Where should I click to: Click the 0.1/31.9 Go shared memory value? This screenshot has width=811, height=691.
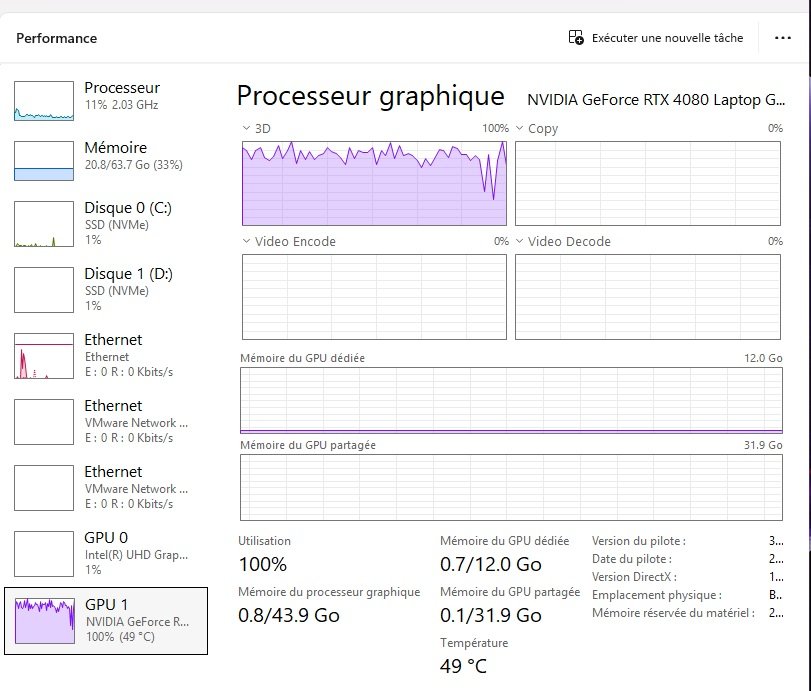(490, 615)
